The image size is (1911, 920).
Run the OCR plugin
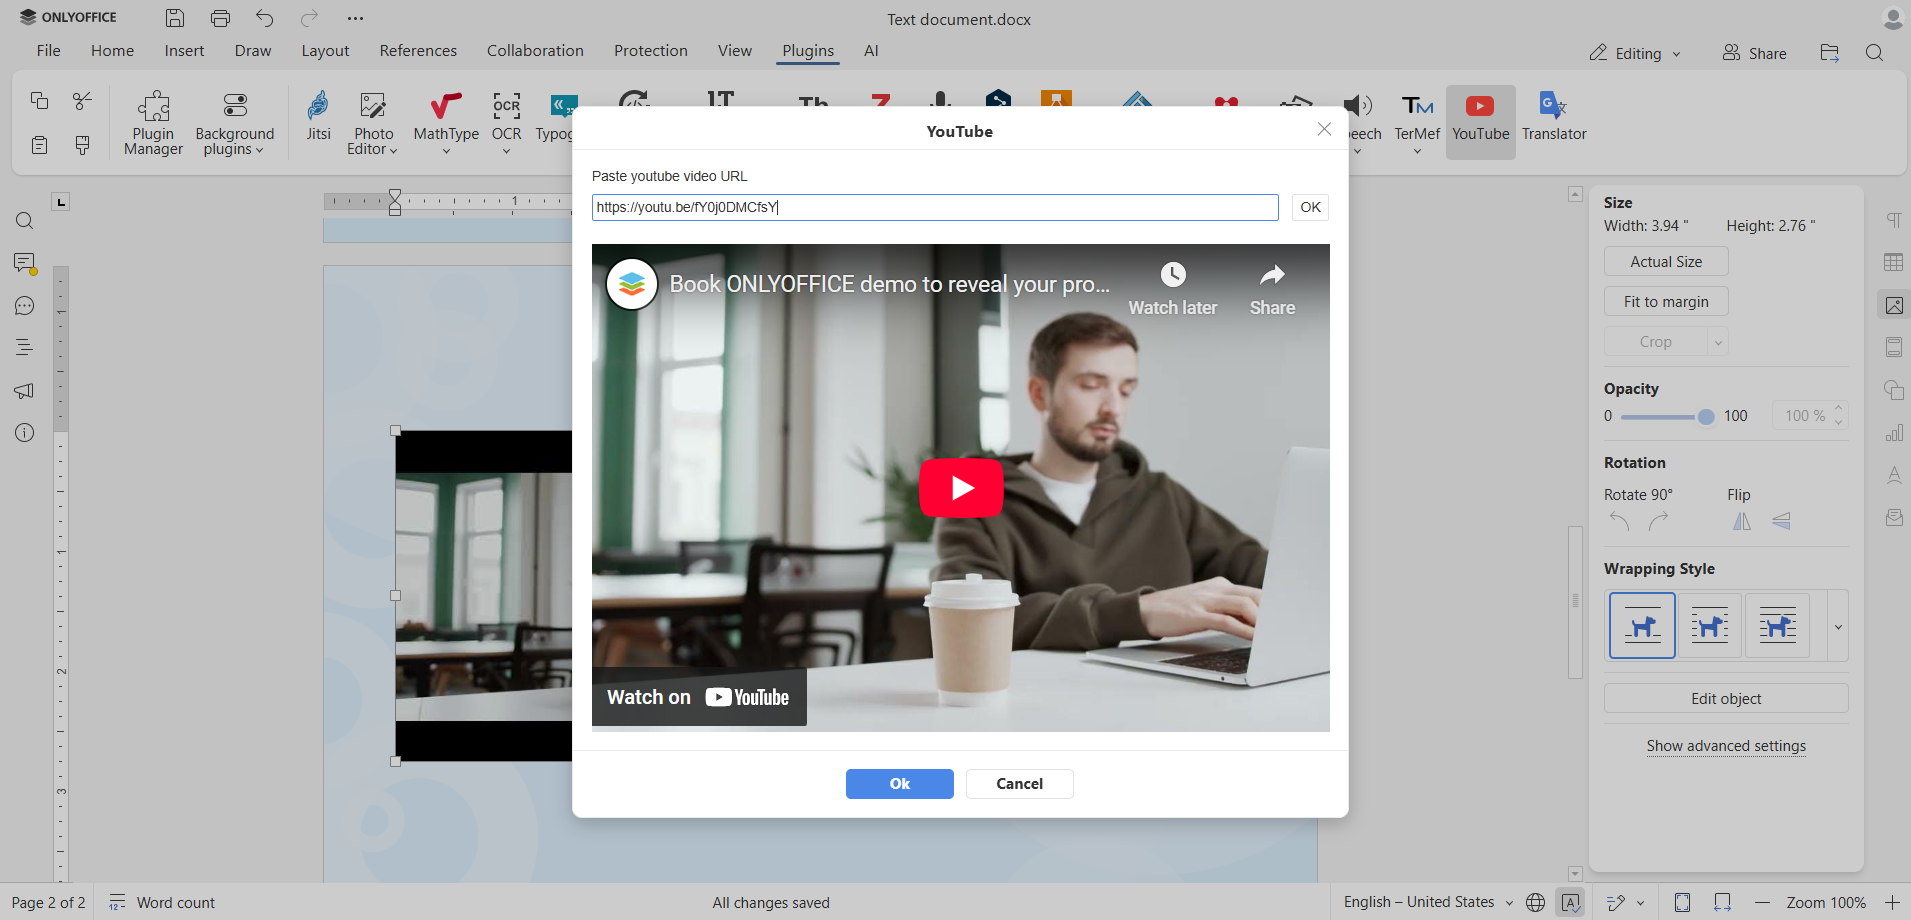[x=506, y=123]
